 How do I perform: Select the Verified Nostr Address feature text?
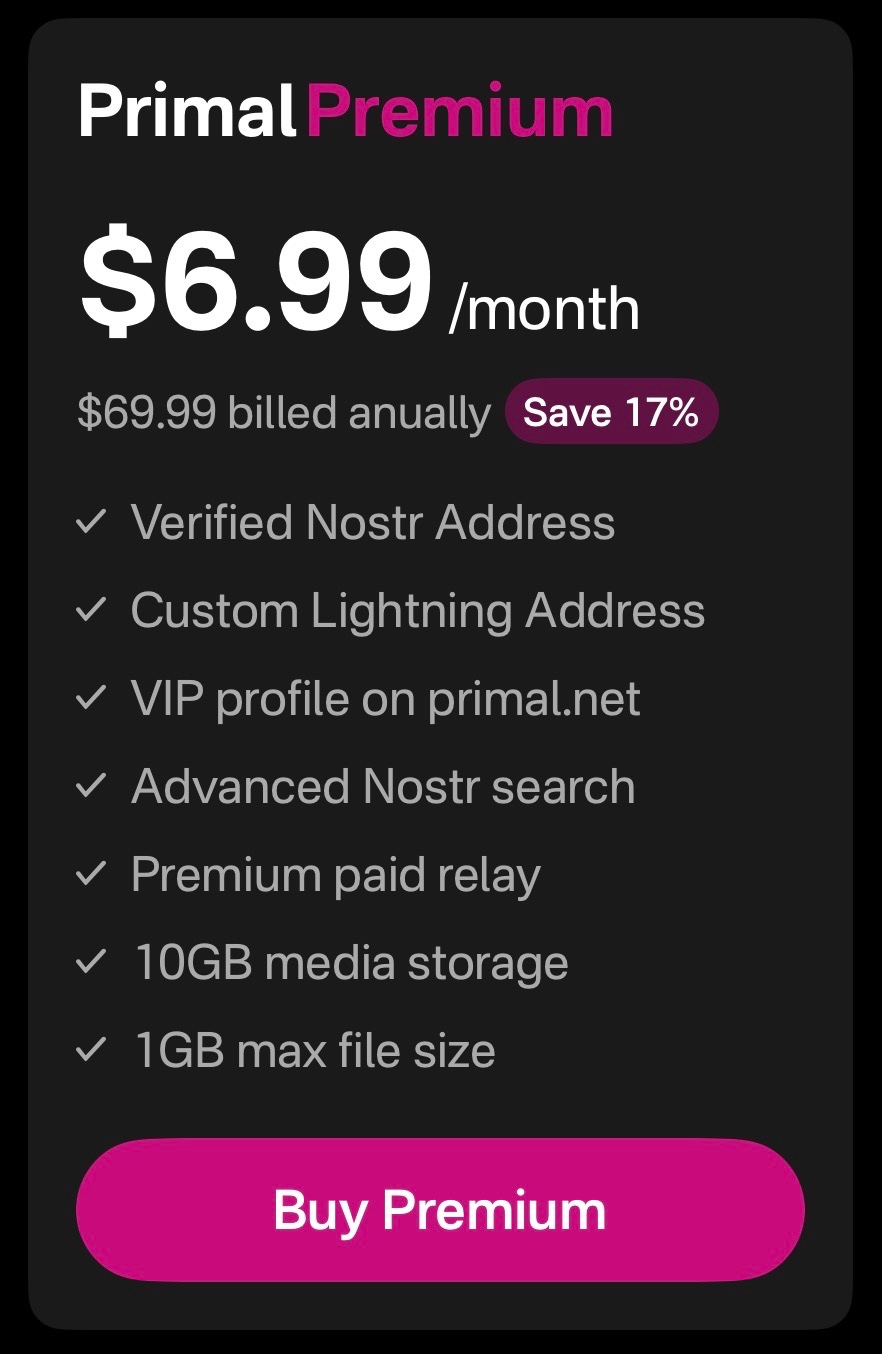click(373, 522)
